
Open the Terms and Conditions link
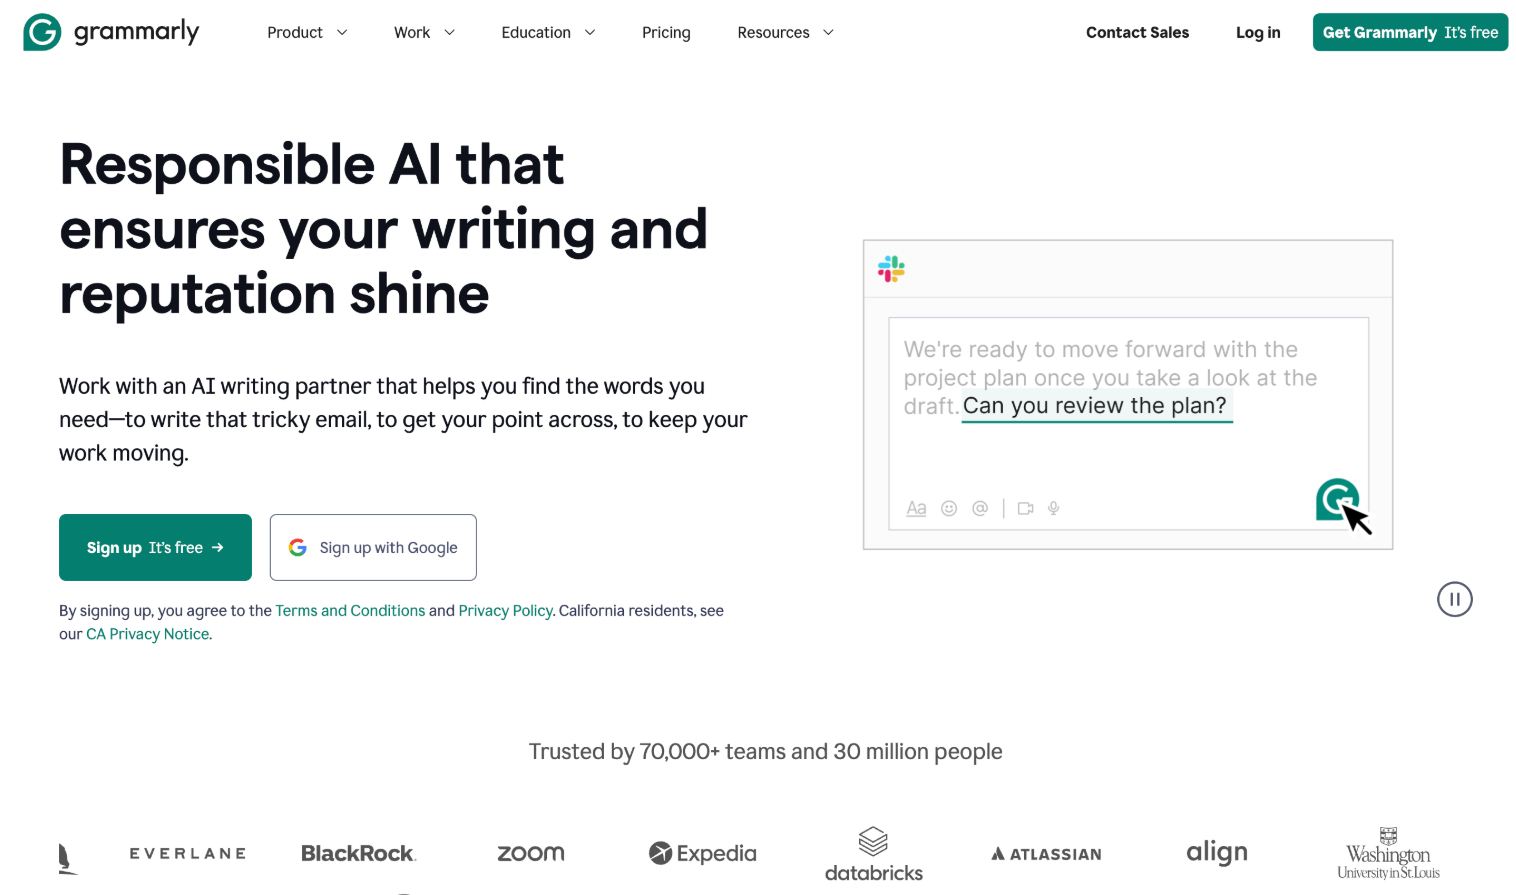click(x=350, y=611)
